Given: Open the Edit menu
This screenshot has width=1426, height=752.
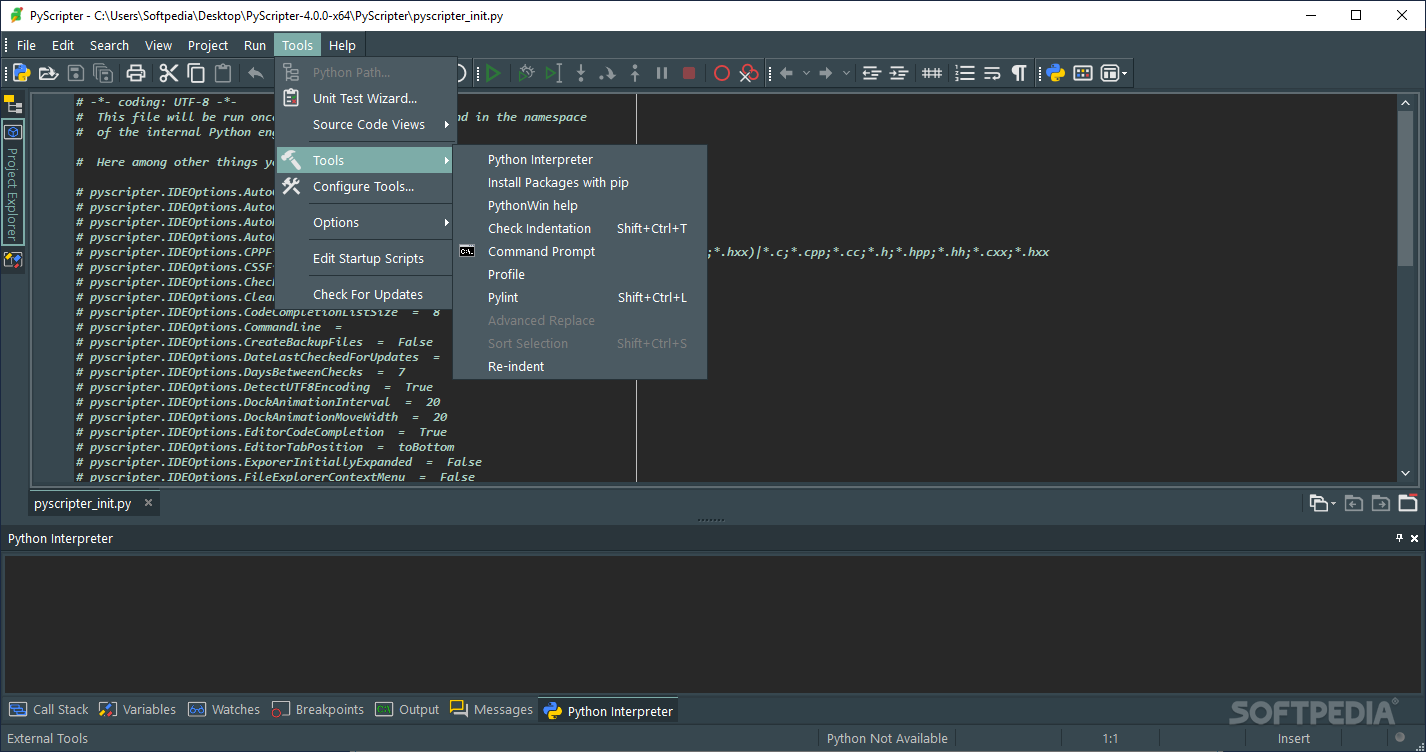Looking at the screenshot, I should click(63, 45).
